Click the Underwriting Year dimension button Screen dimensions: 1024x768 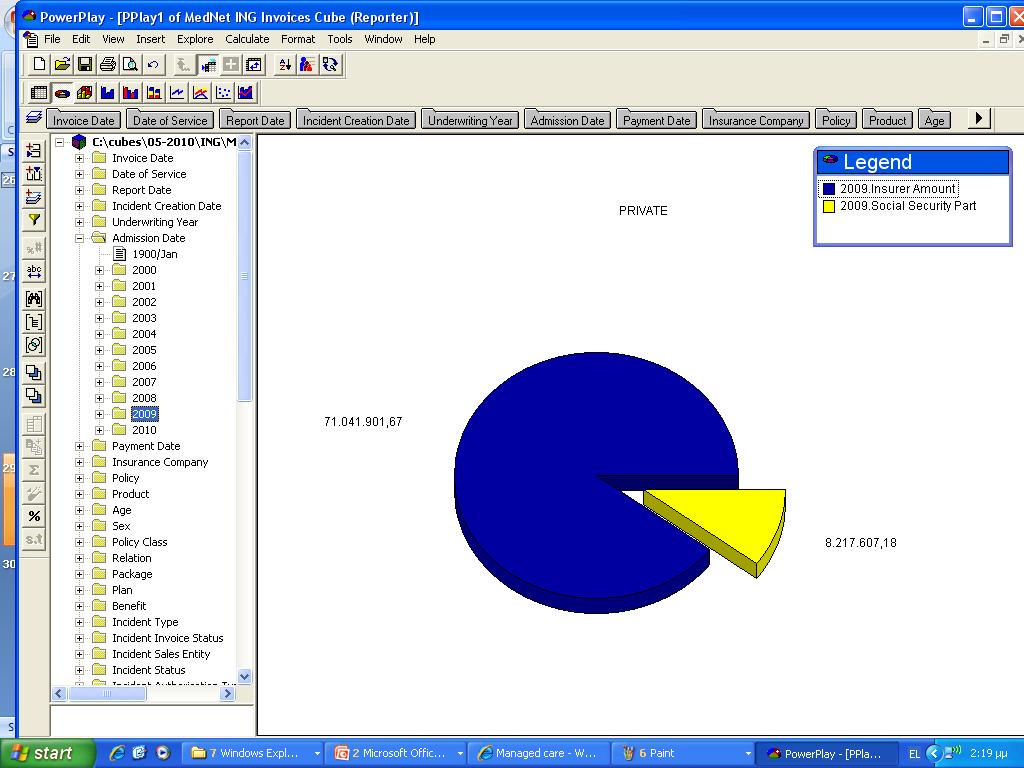click(470, 120)
